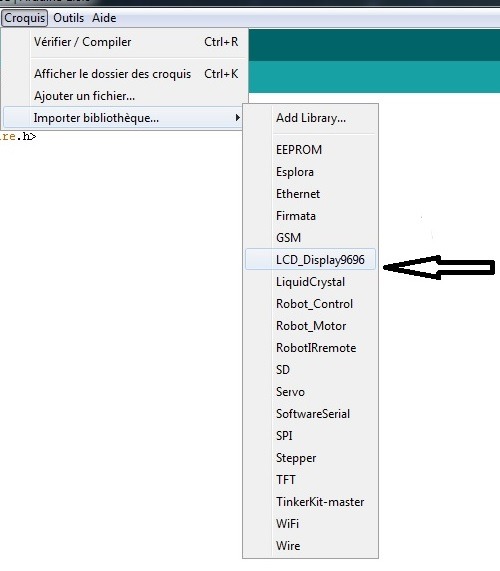Import the SoftwareSerial library
This screenshot has height=571, width=500.
(311, 414)
